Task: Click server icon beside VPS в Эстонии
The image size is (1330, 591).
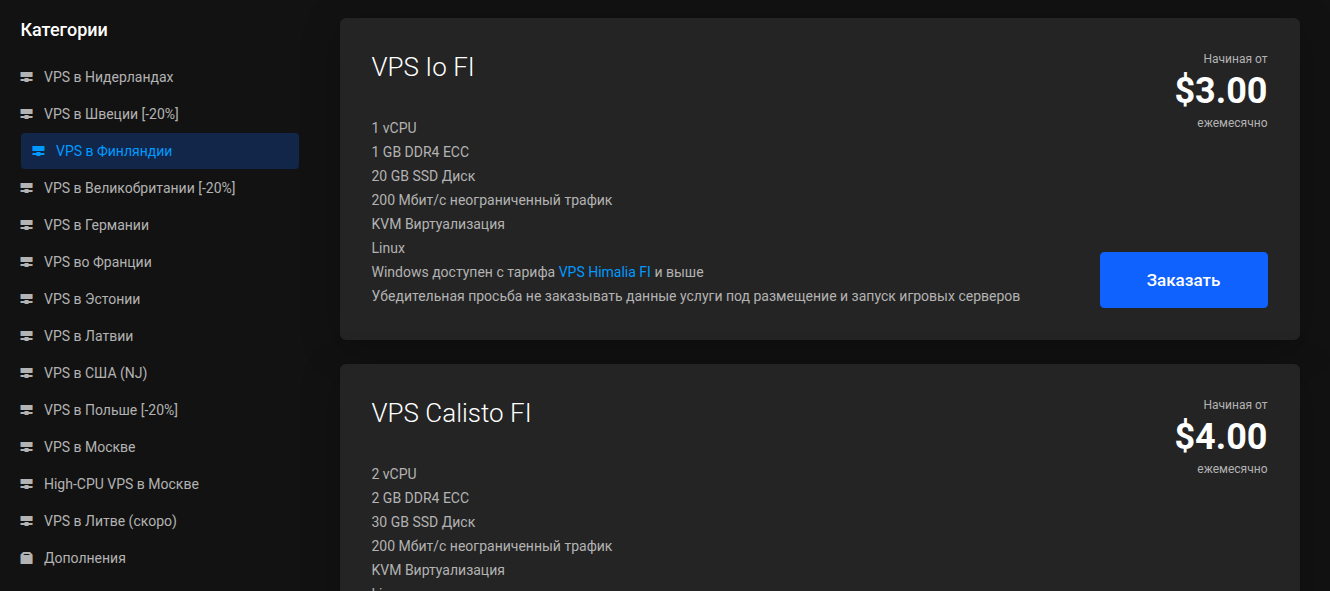Action: click(x=27, y=299)
